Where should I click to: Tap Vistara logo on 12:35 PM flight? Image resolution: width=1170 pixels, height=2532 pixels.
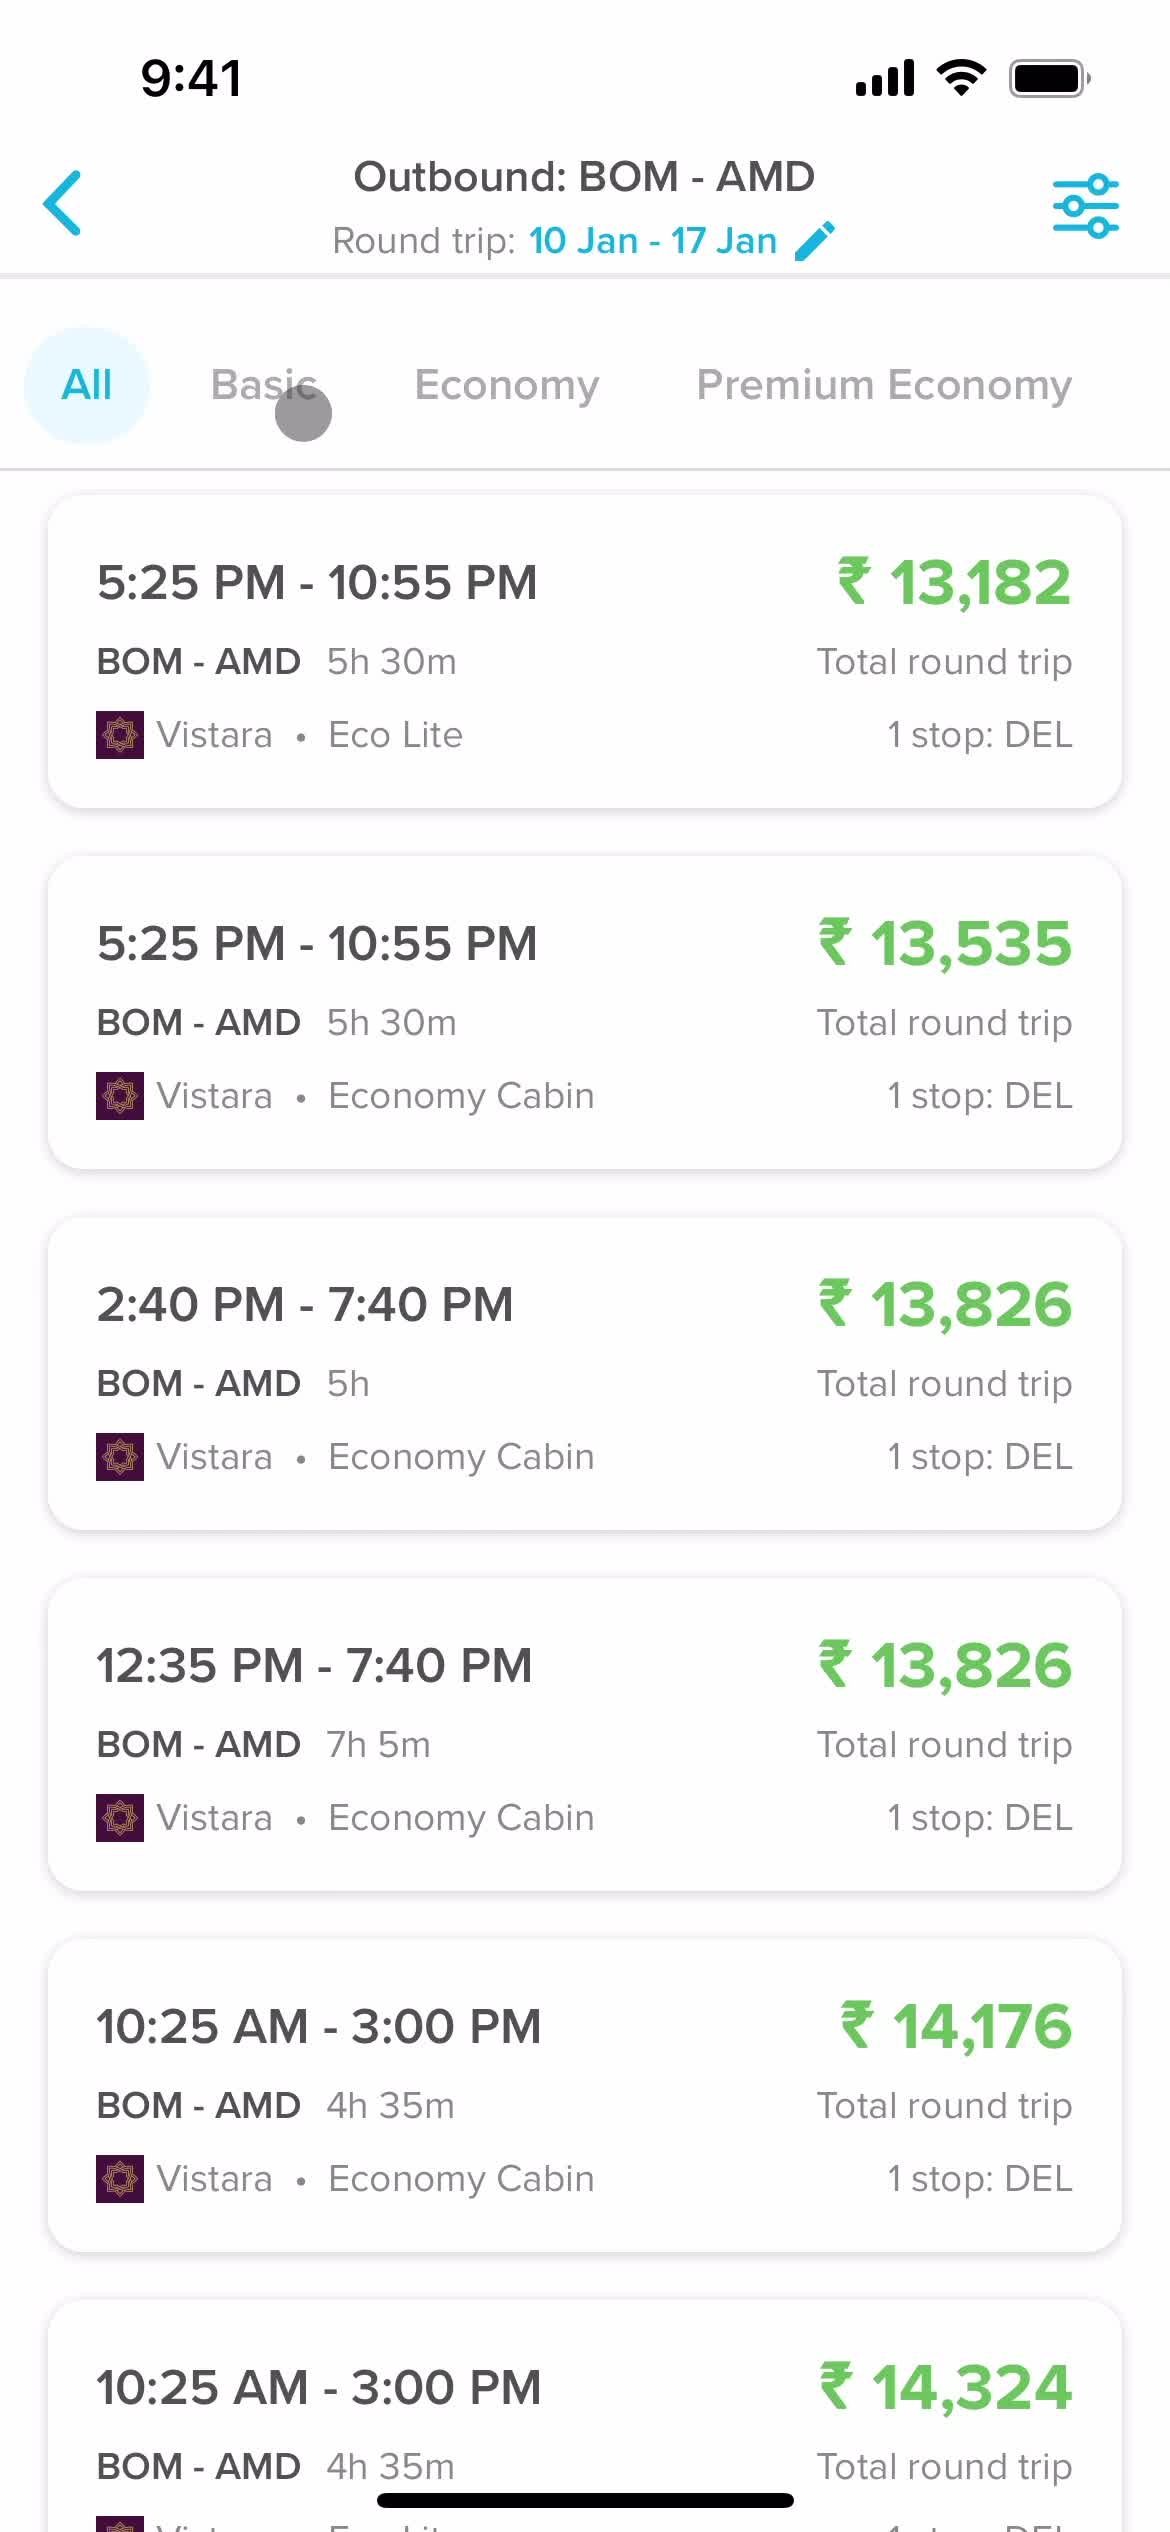[120, 1818]
